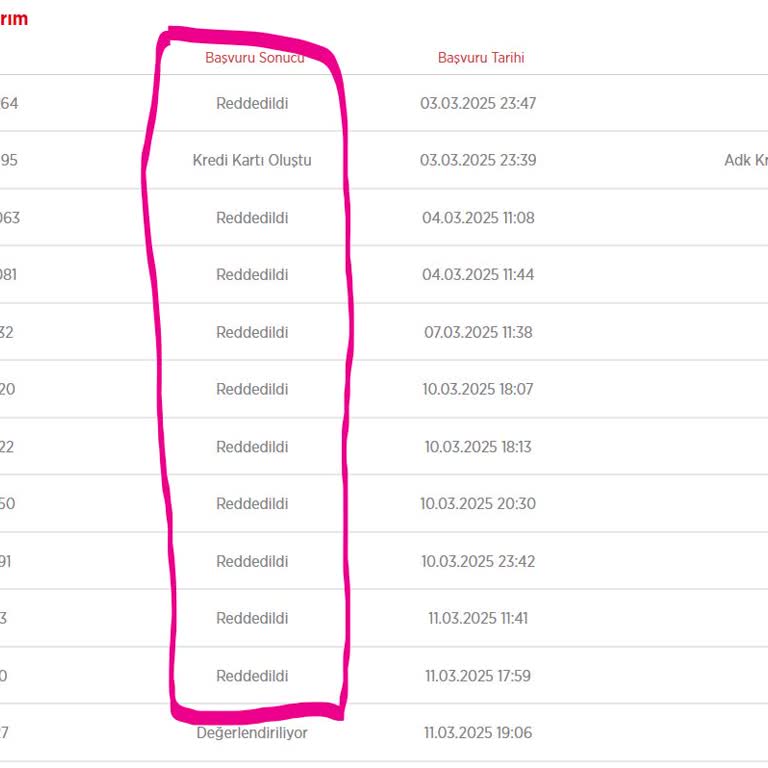Select the date 03.03.2025 23:39
Image resolution: width=768 pixels, height=768 pixels.
(478, 160)
